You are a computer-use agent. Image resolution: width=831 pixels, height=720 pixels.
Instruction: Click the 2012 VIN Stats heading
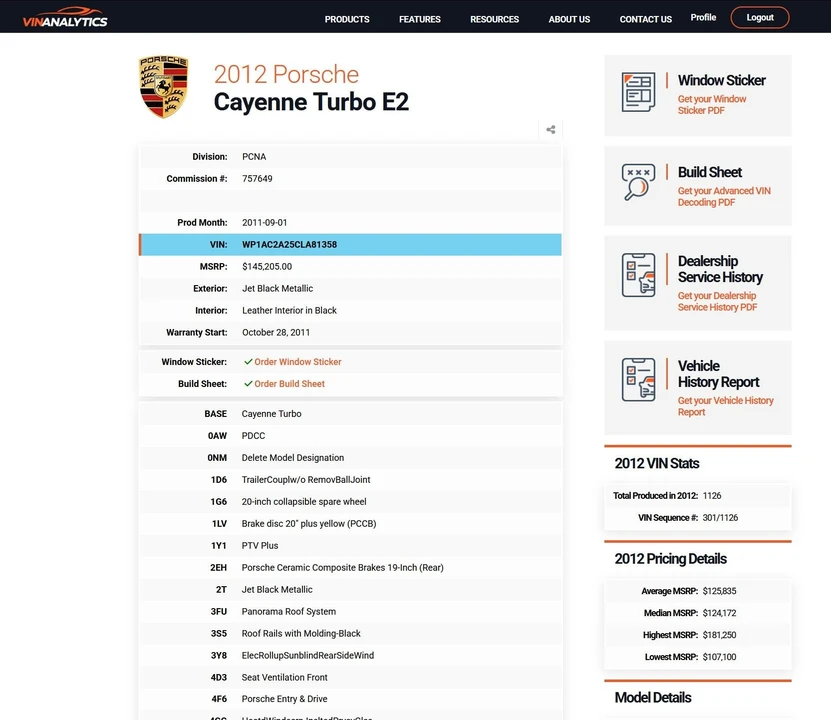[657, 464]
